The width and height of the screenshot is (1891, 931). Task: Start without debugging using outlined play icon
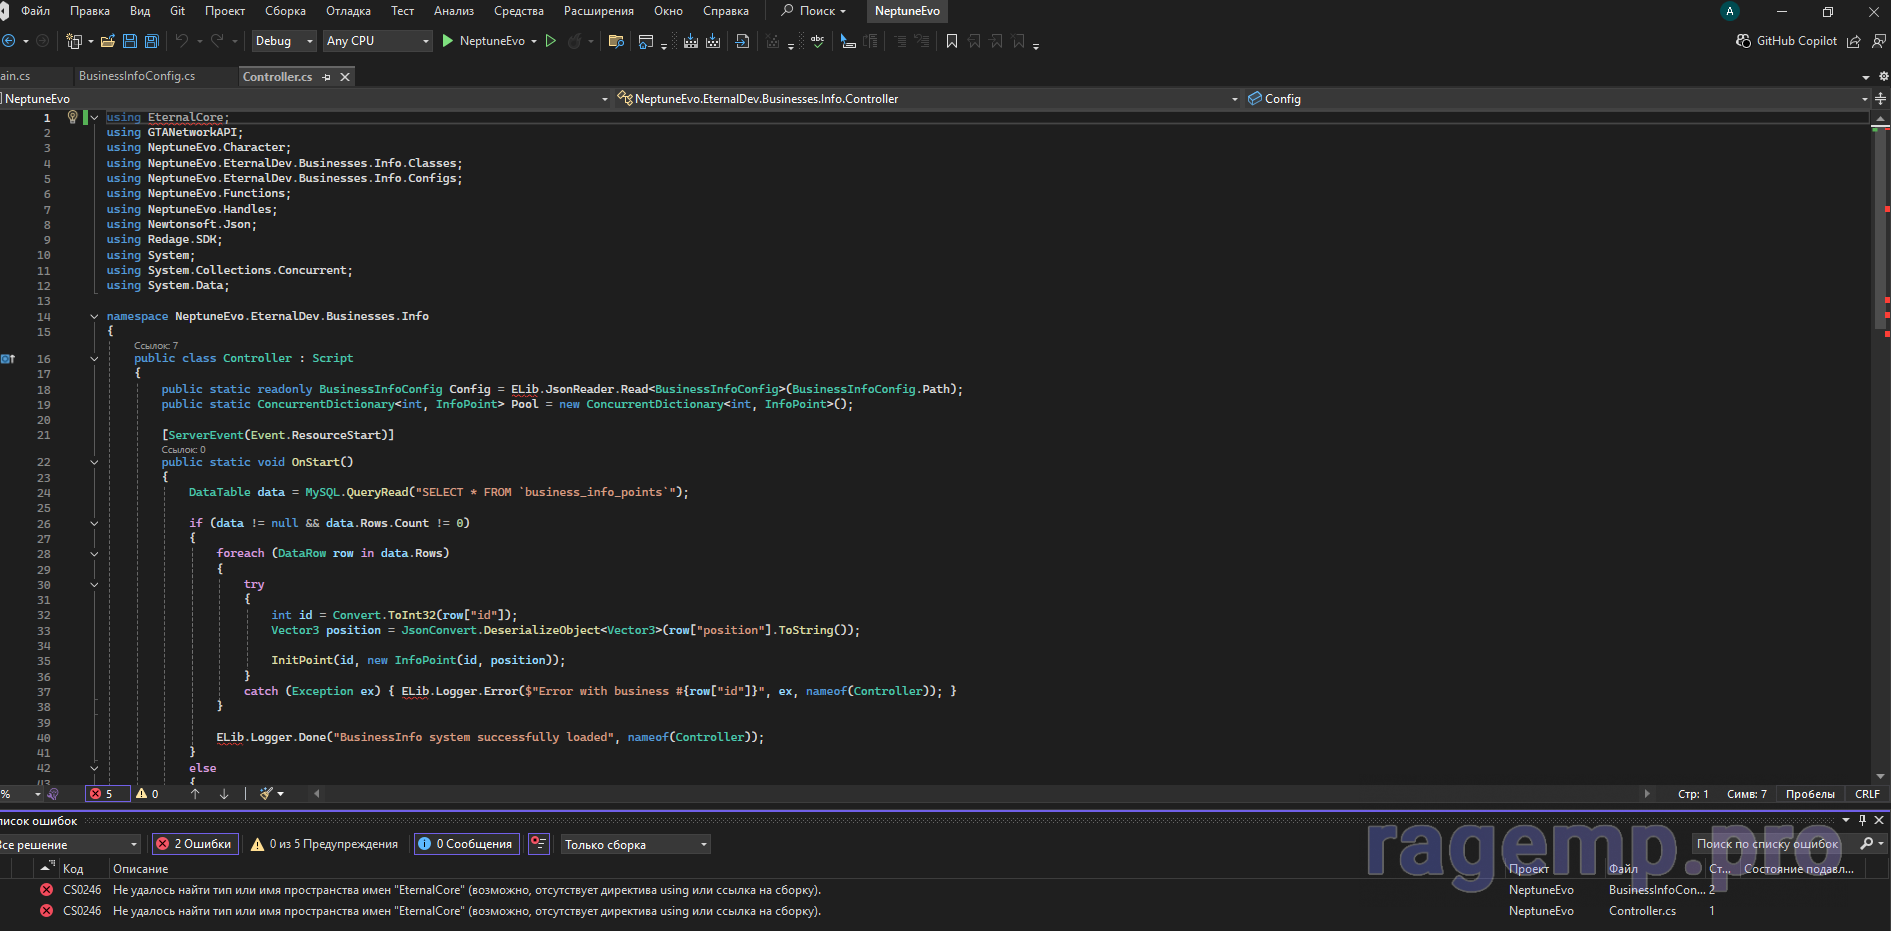click(550, 41)
